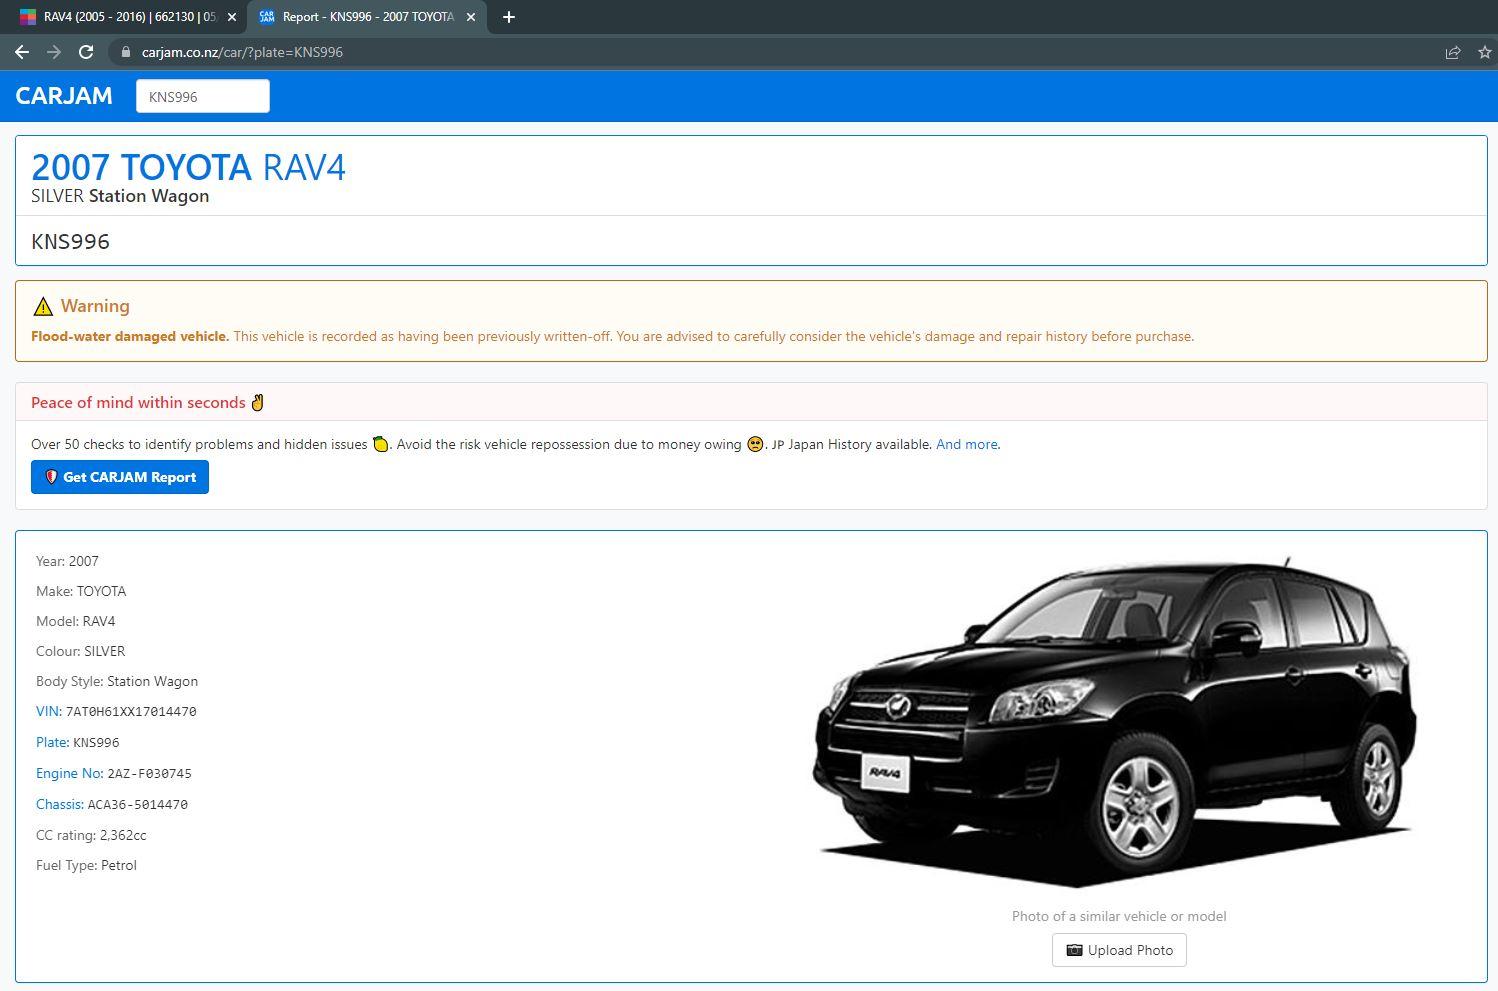This screenshot has width=1498, height=991.
Task: Bookmark this page with the star icon
Action: click(1485, 52)
